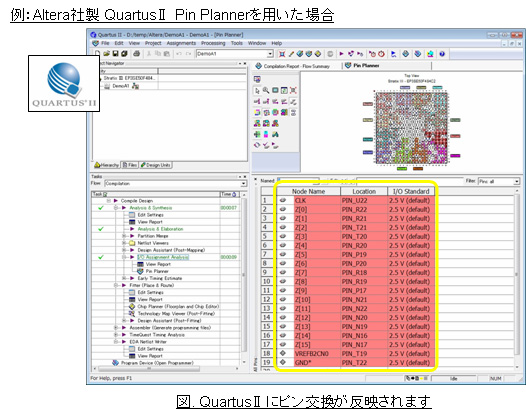Select the PIN_T22 location cell
526x416 pixels.
[364, 363]
